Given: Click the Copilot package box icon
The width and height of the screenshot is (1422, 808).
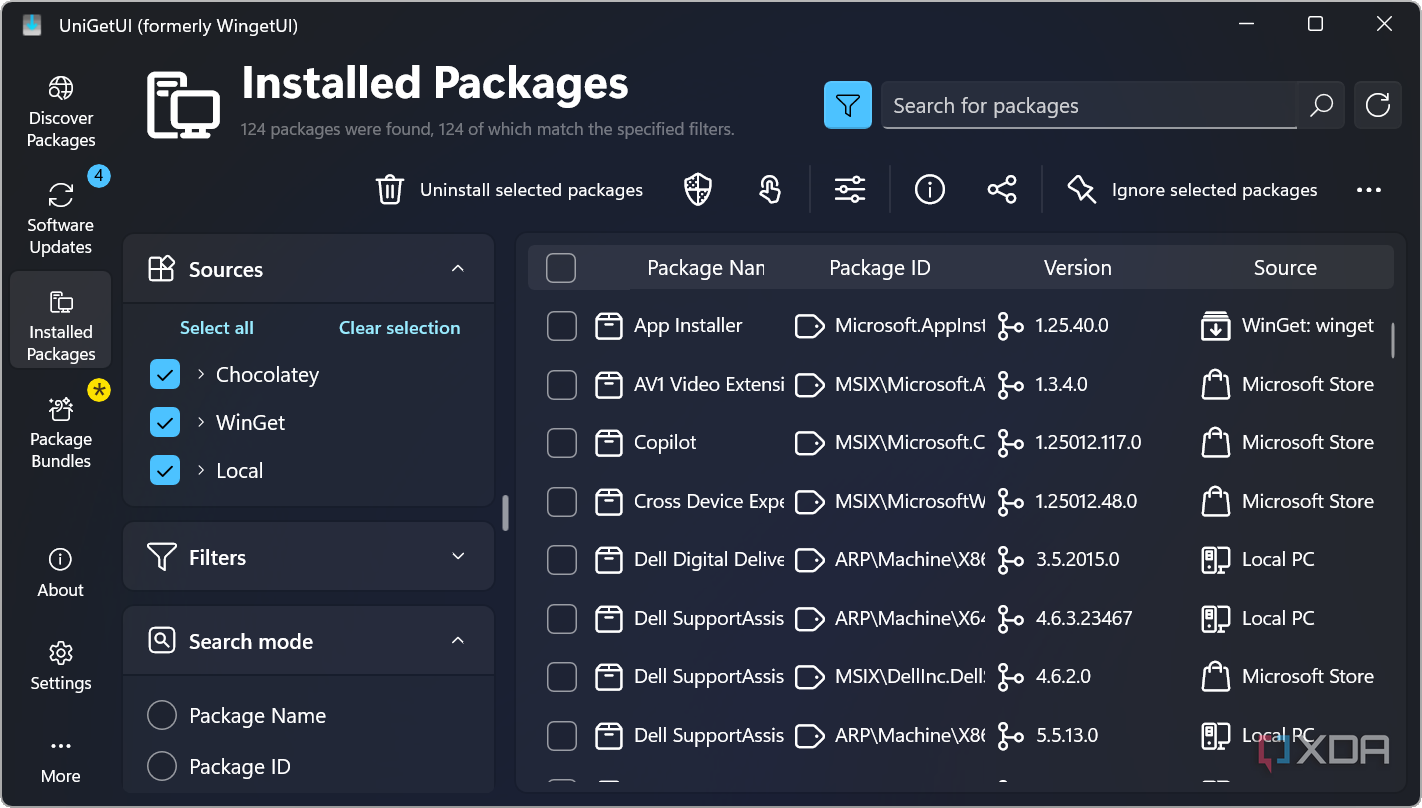Looking at the screenshot, I should [x=609, y=443].
